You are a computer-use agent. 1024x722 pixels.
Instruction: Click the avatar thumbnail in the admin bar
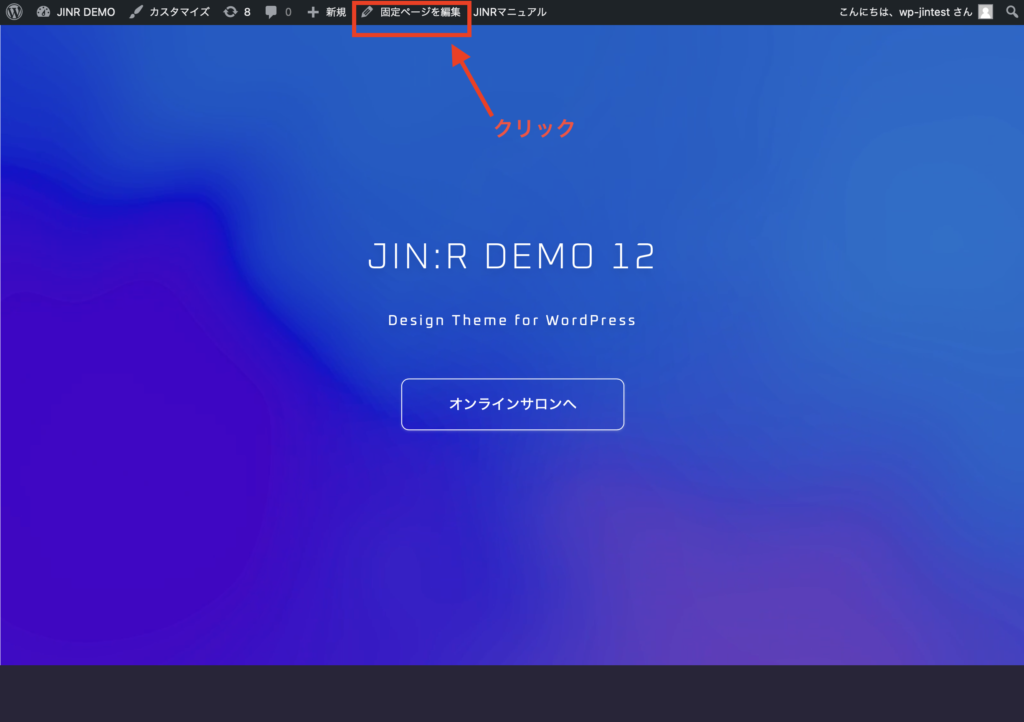984,12
